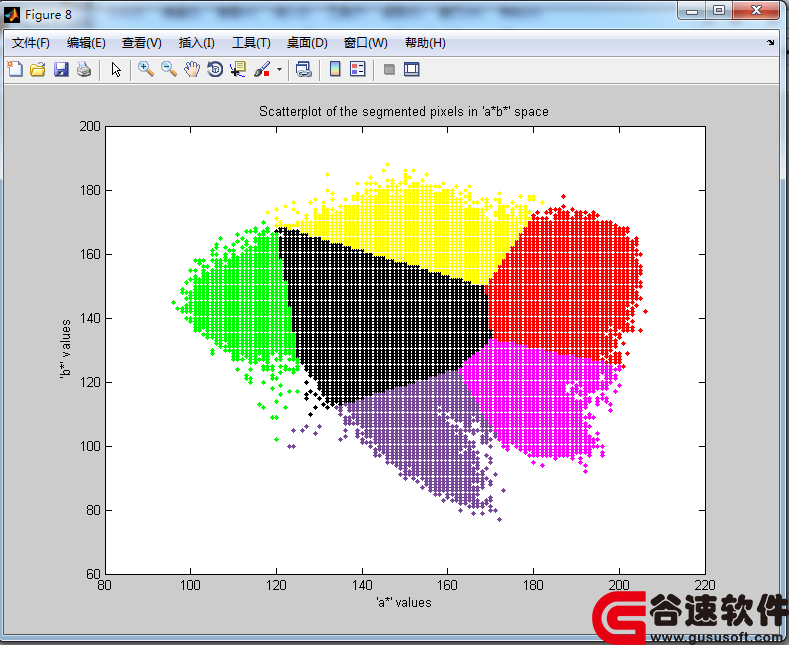
Task: Print the figure using the printer icon
Action: [84, 69]
